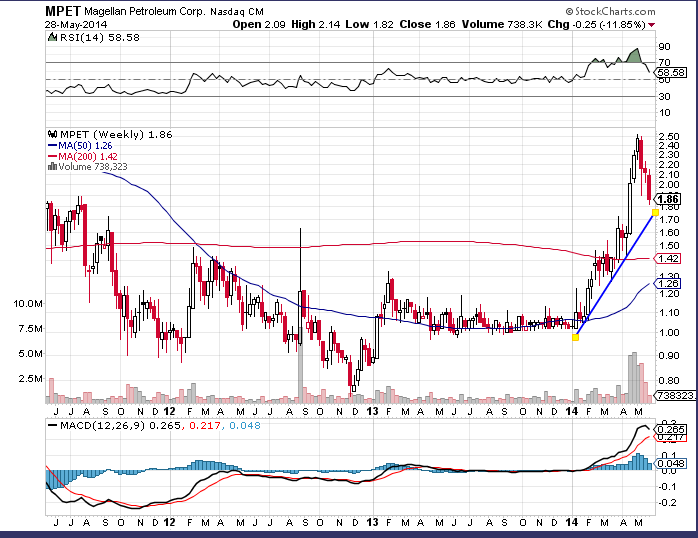Screen dimensions: 698x538
Task: Click the 10.0M volume axis label
Action: coord(28,304)
